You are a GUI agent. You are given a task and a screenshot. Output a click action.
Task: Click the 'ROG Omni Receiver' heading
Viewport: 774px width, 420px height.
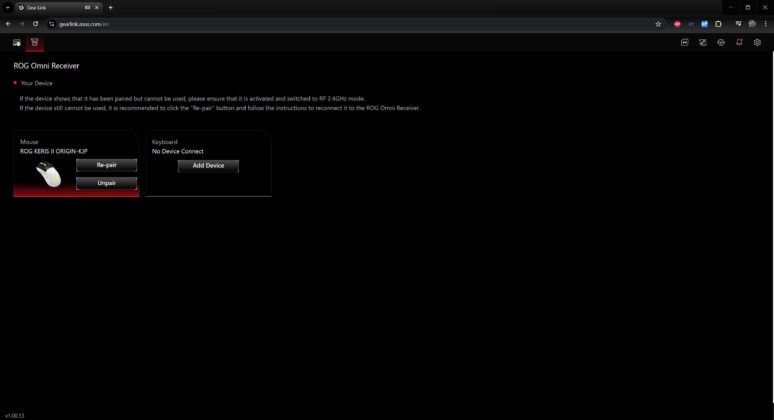[46, 66]
